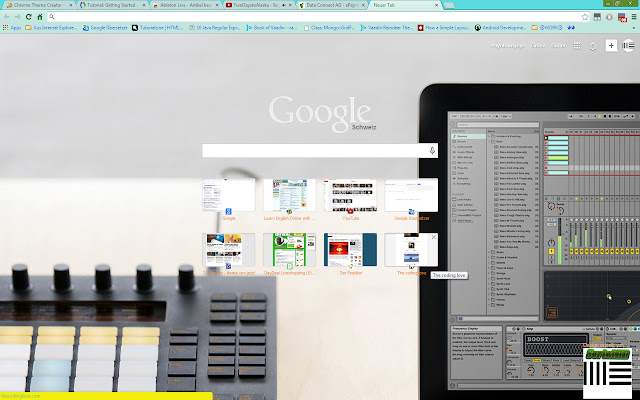This screenshot has width=640, height=400.
Task: Open Google notifications via the bell icon
Action: click(x=593, y=46)
